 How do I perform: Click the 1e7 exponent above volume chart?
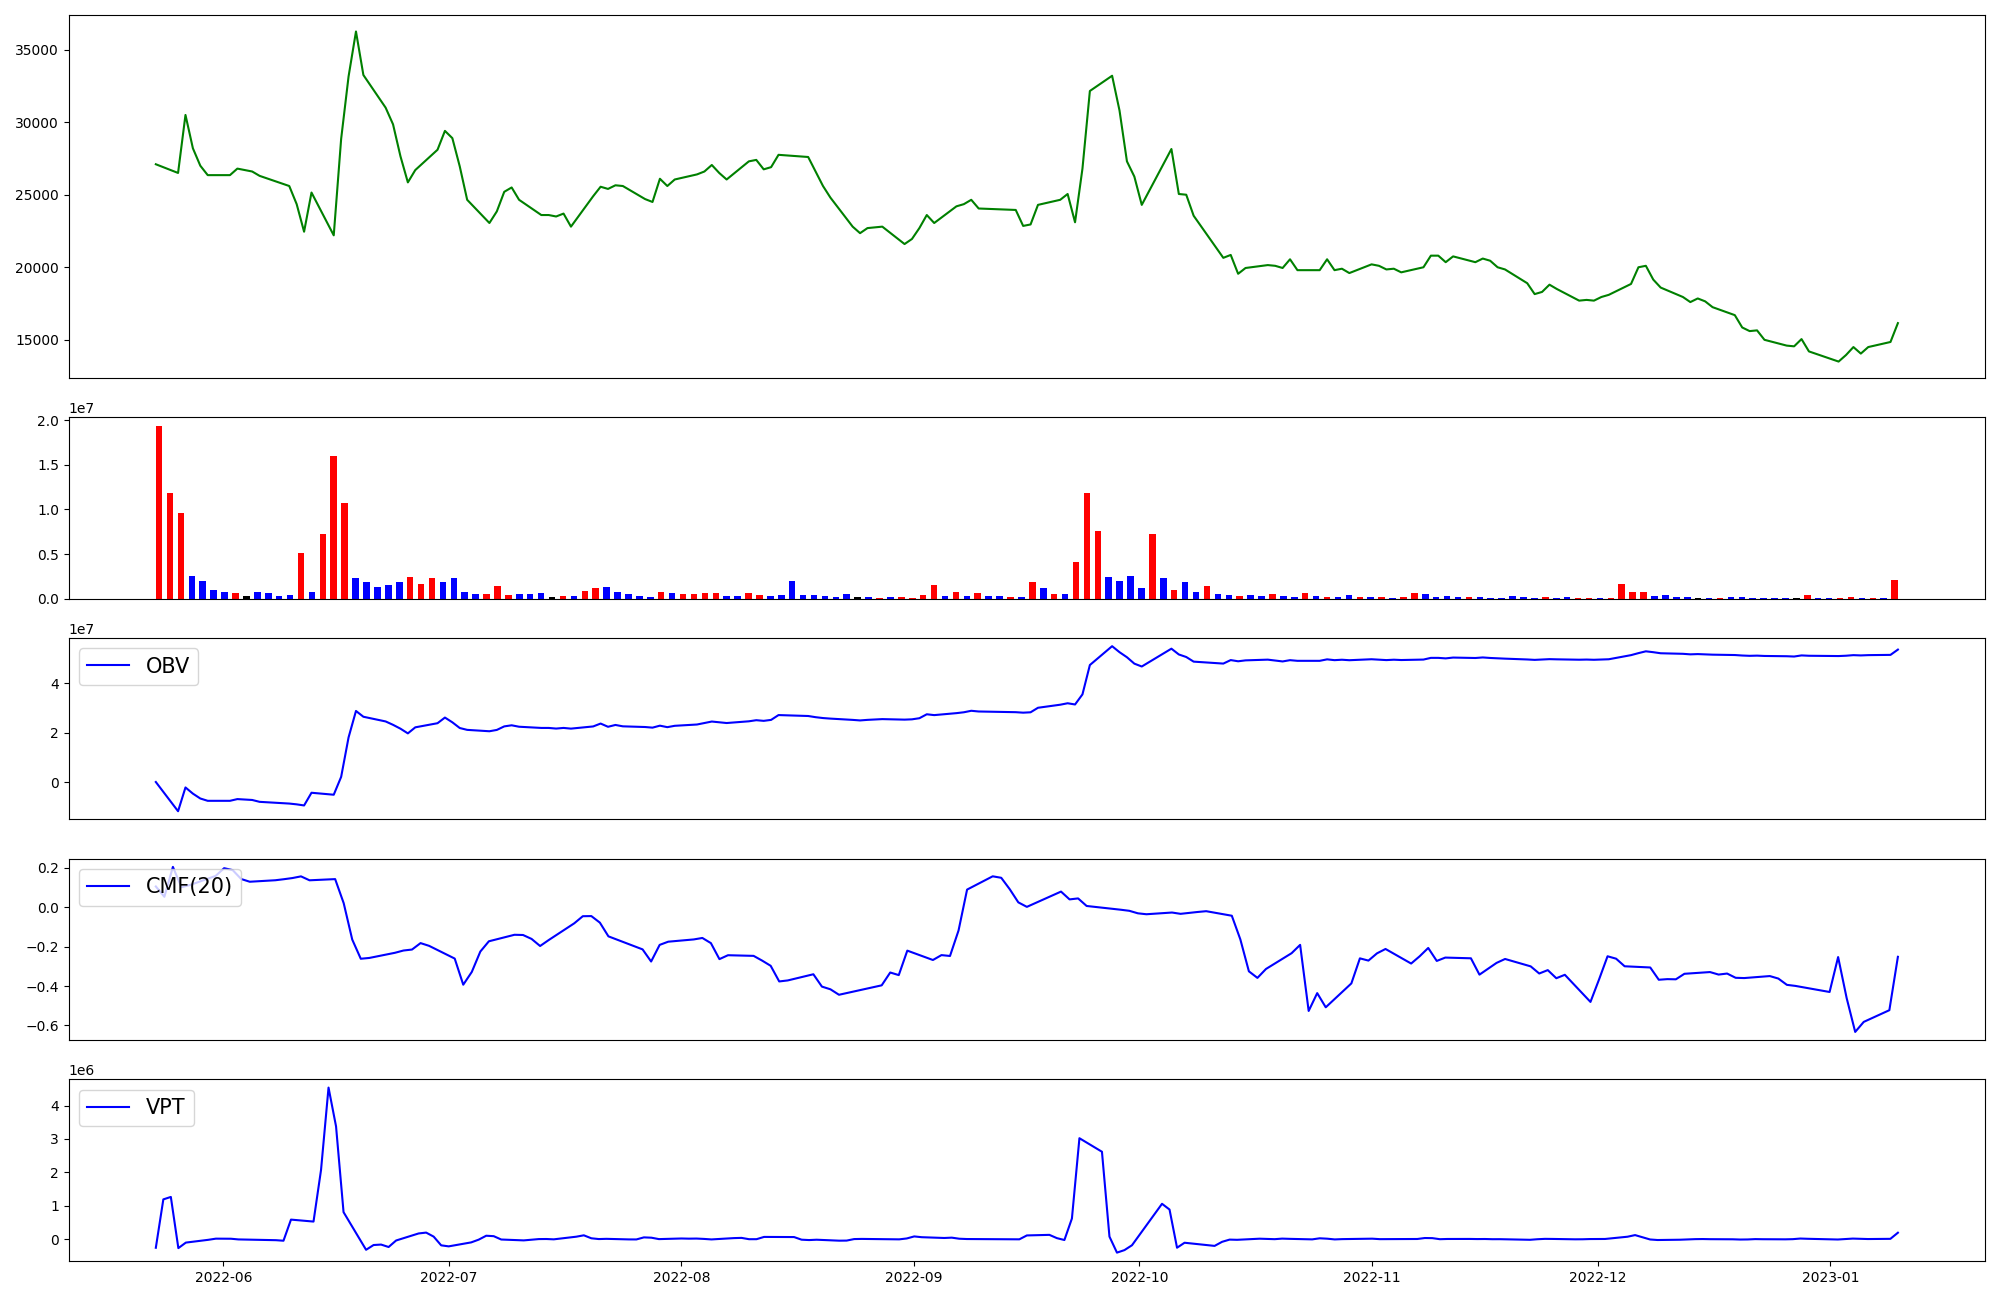(81, 408)
